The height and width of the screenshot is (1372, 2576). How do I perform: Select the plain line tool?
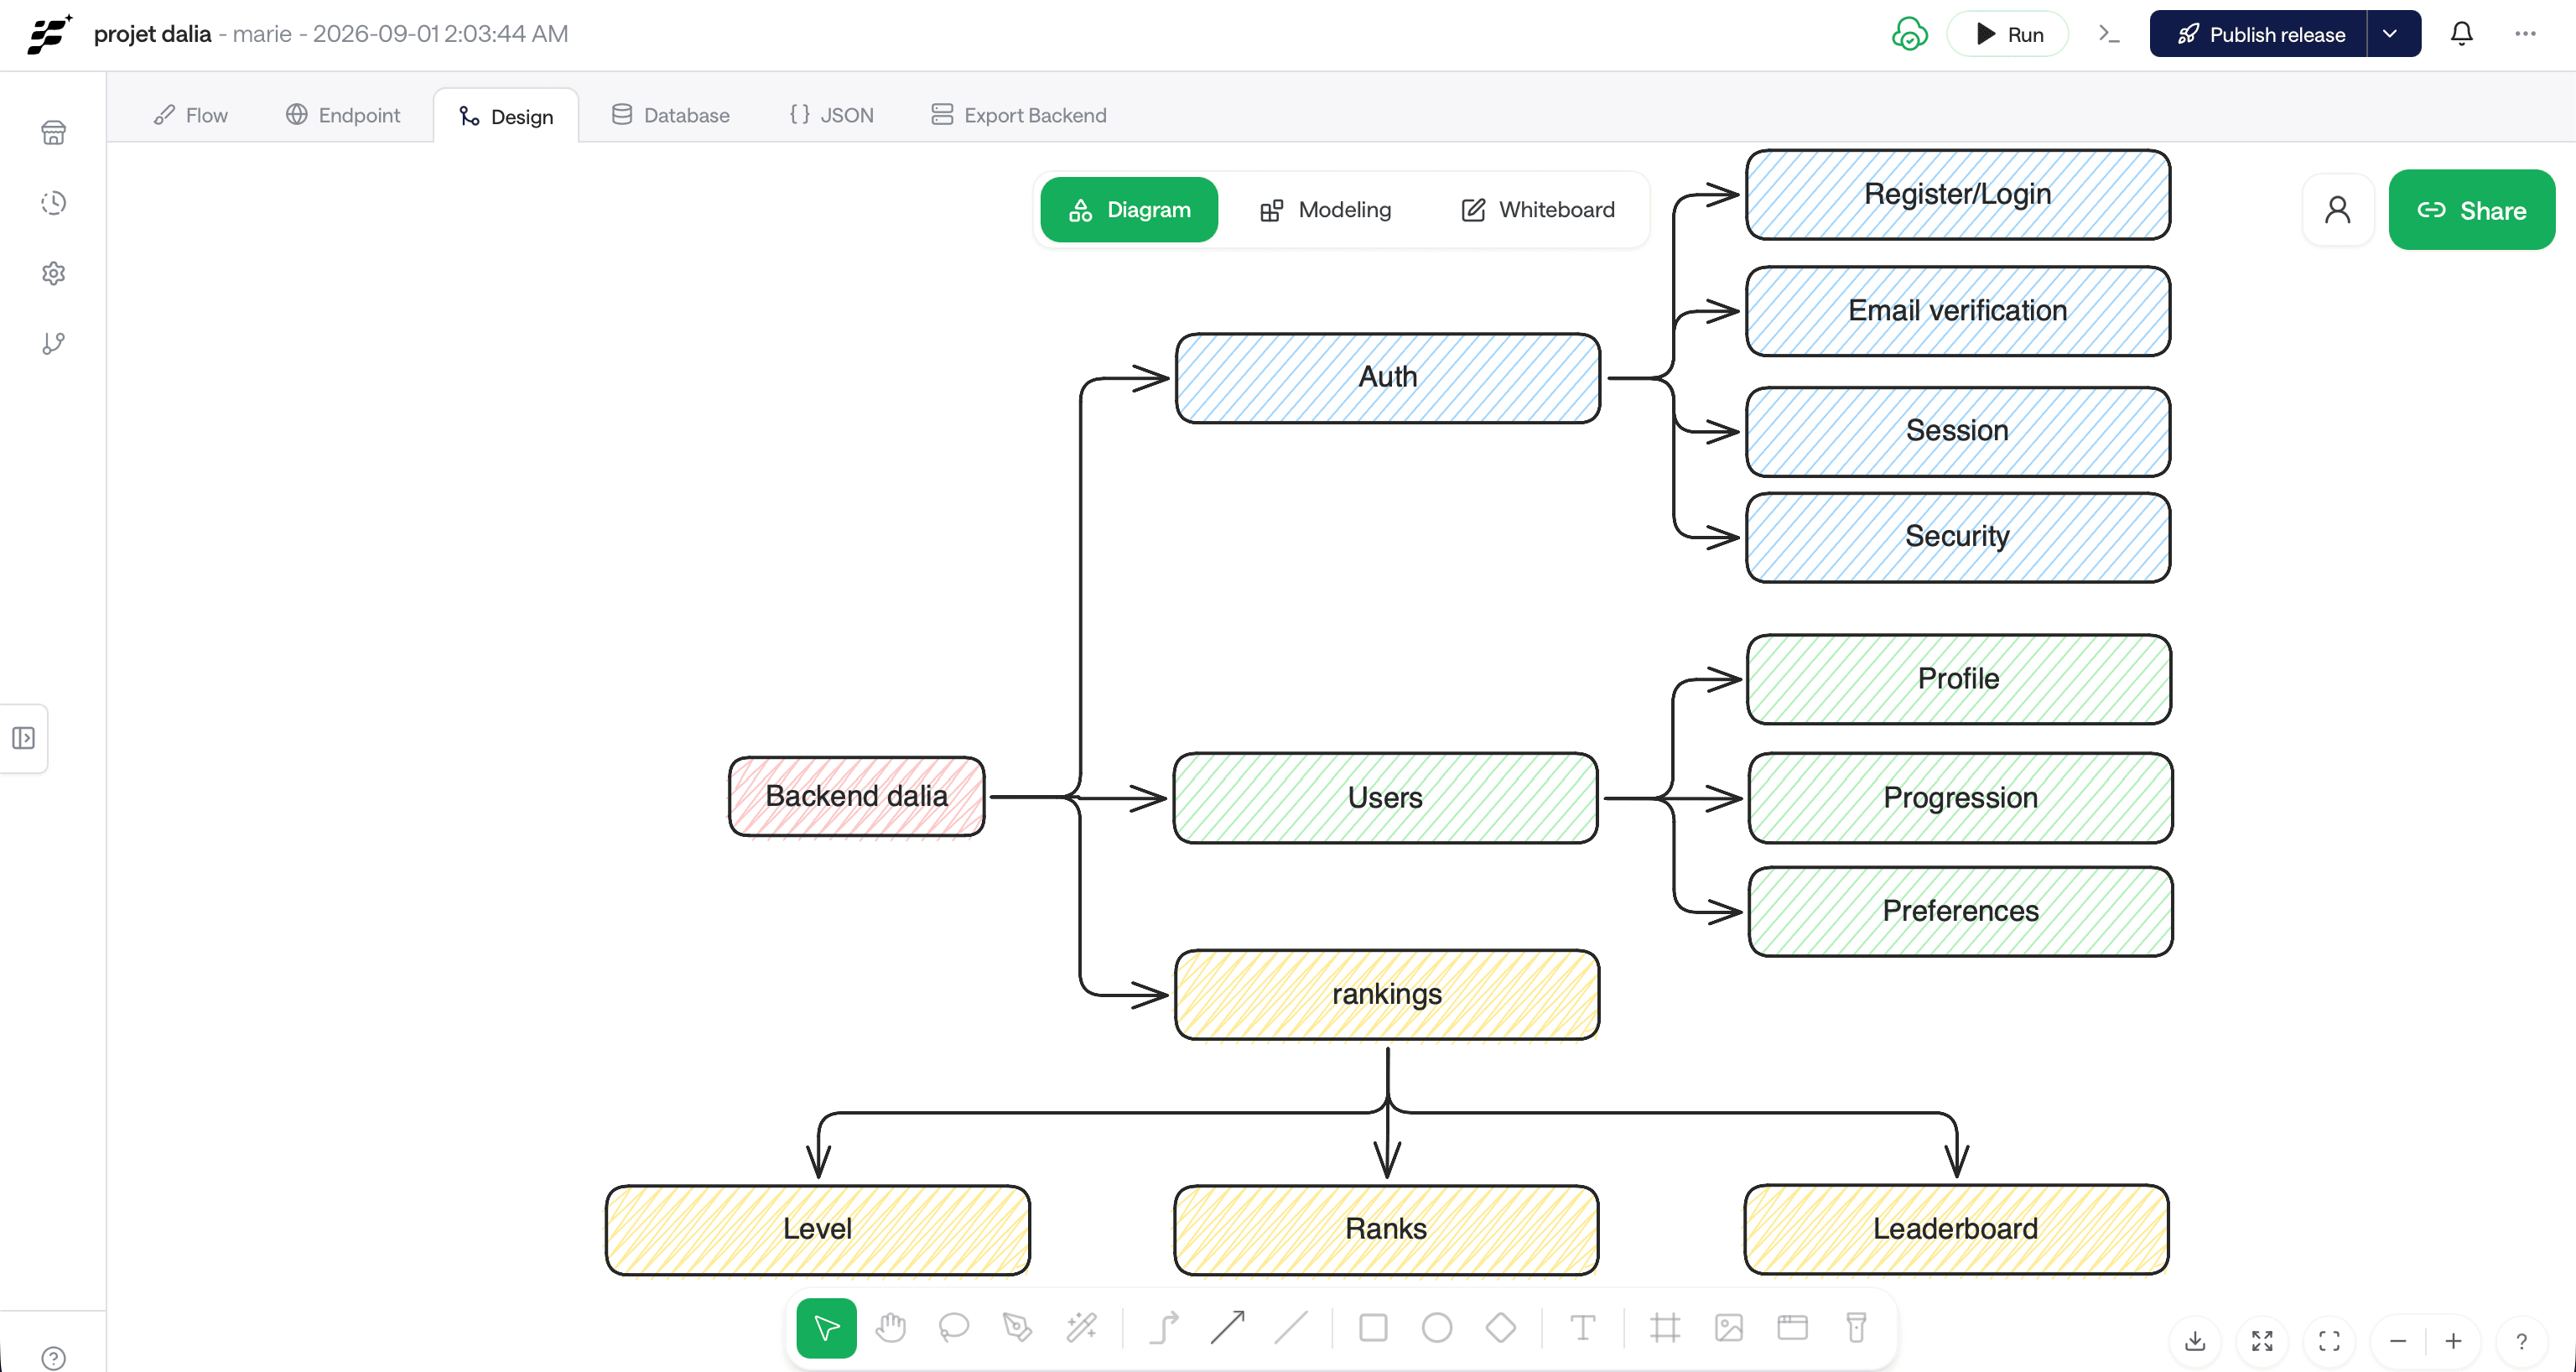click(1291, 1328)
